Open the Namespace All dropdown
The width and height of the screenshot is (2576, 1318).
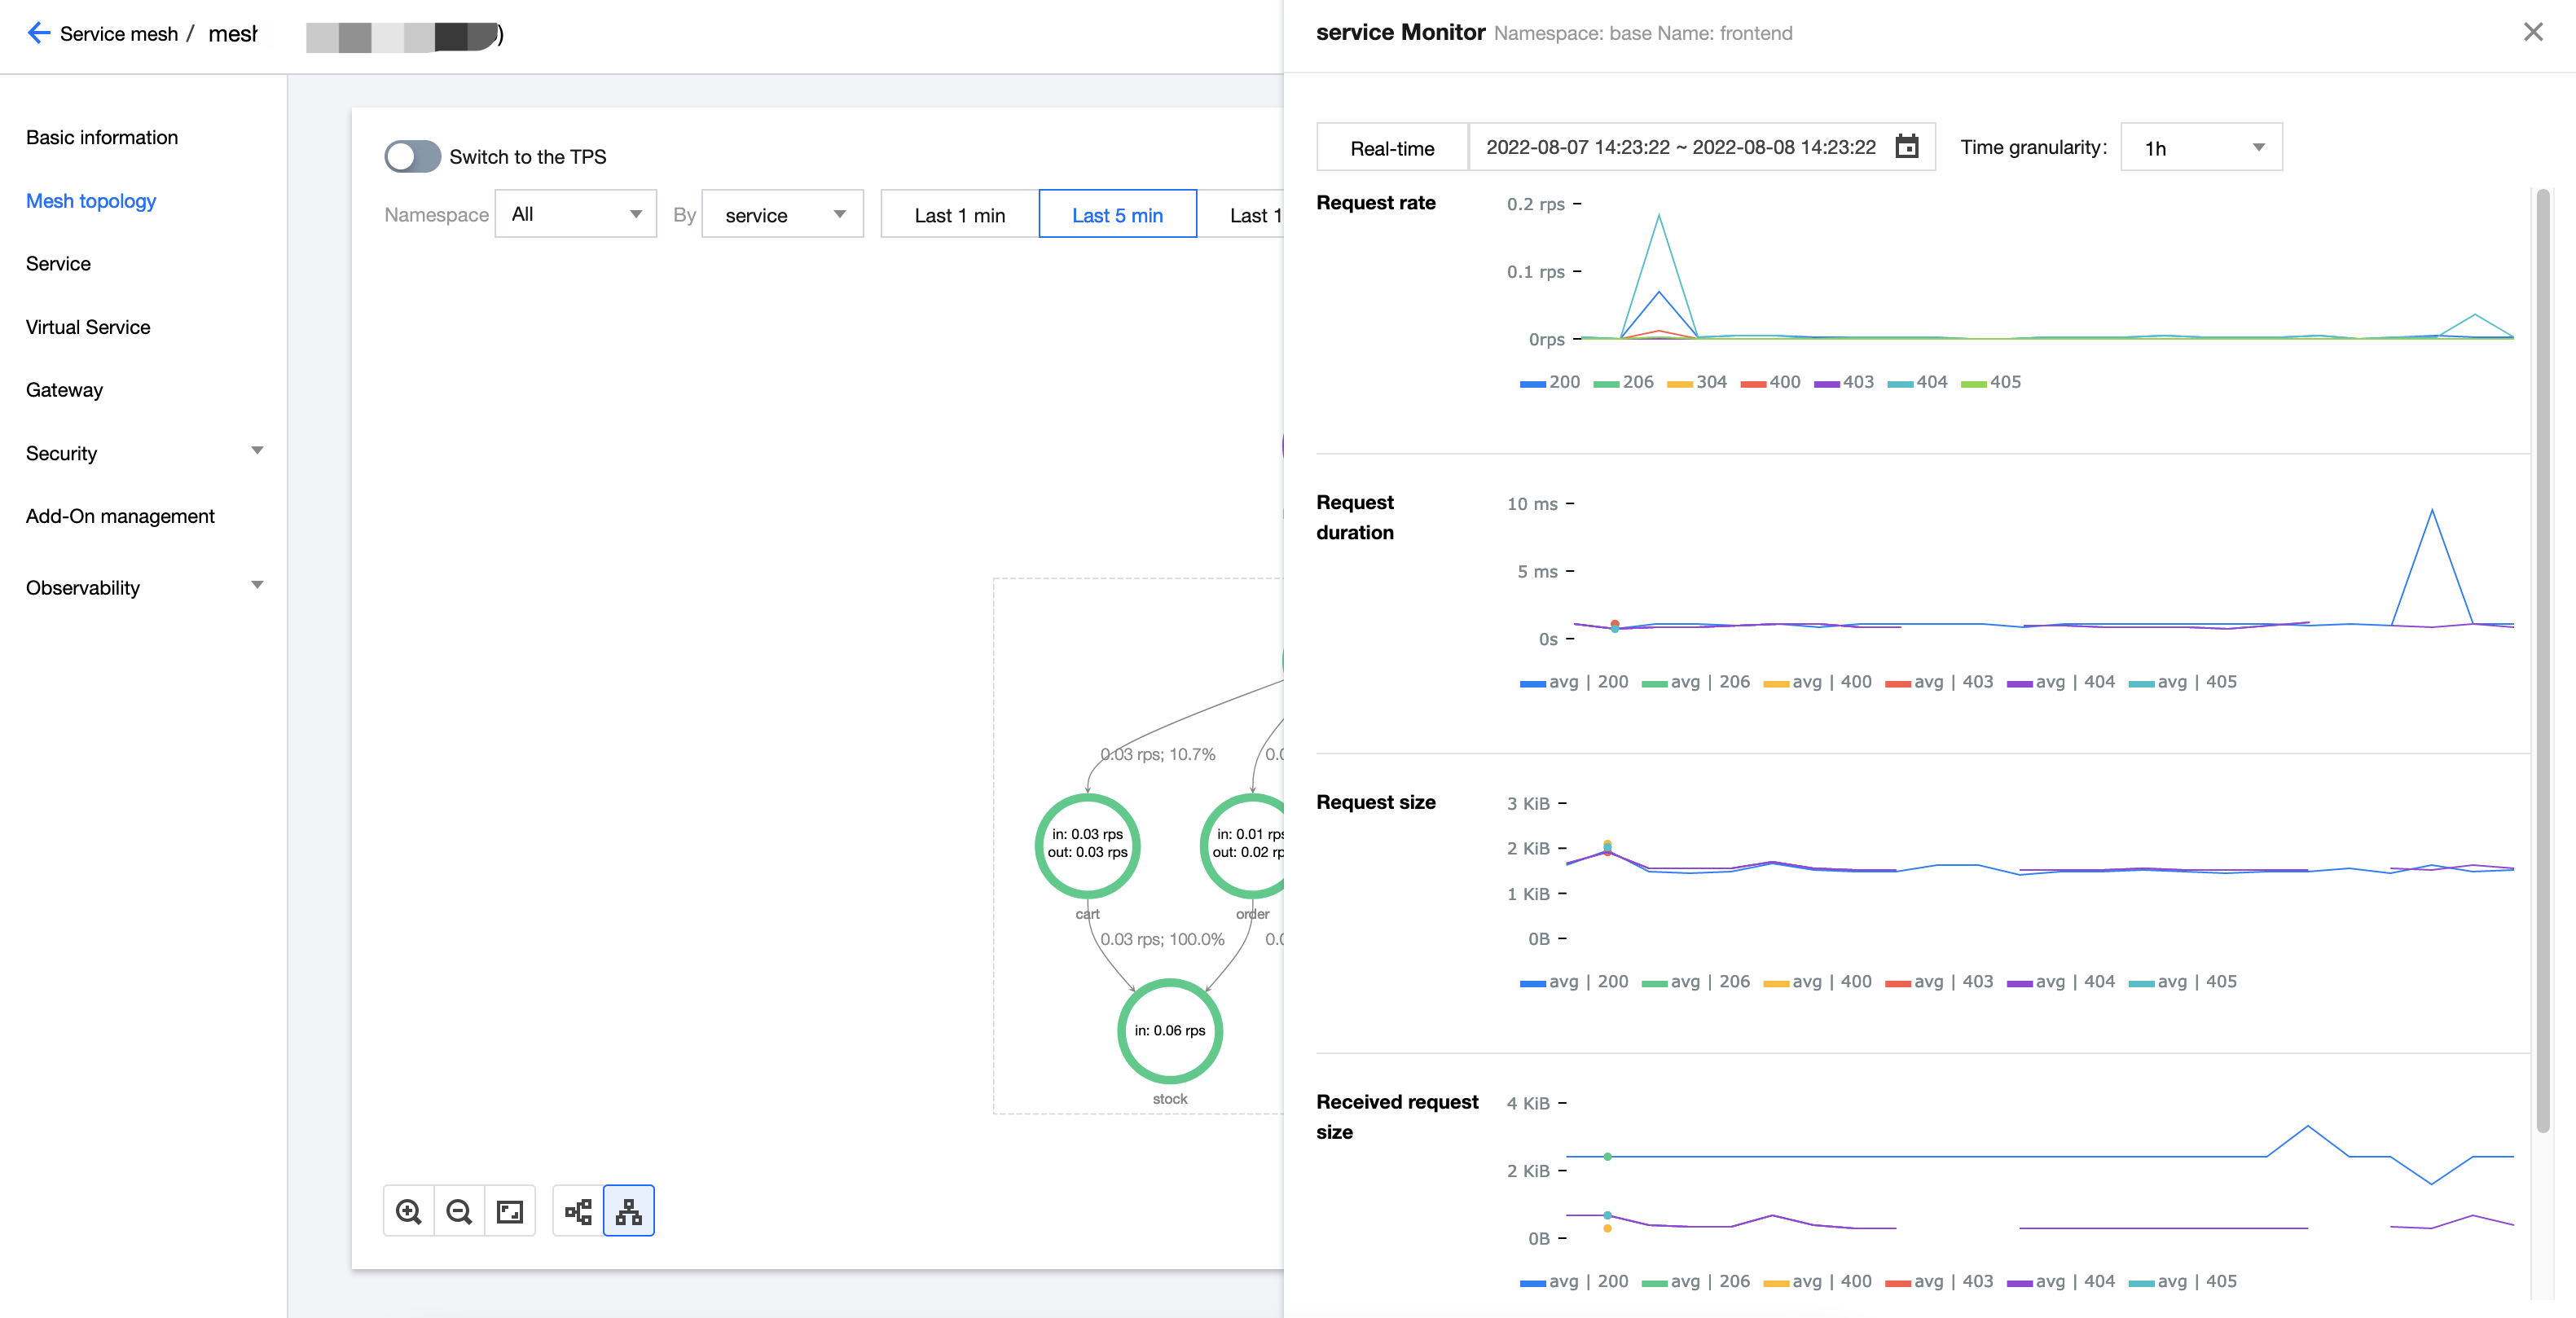(x=576, y=214)
